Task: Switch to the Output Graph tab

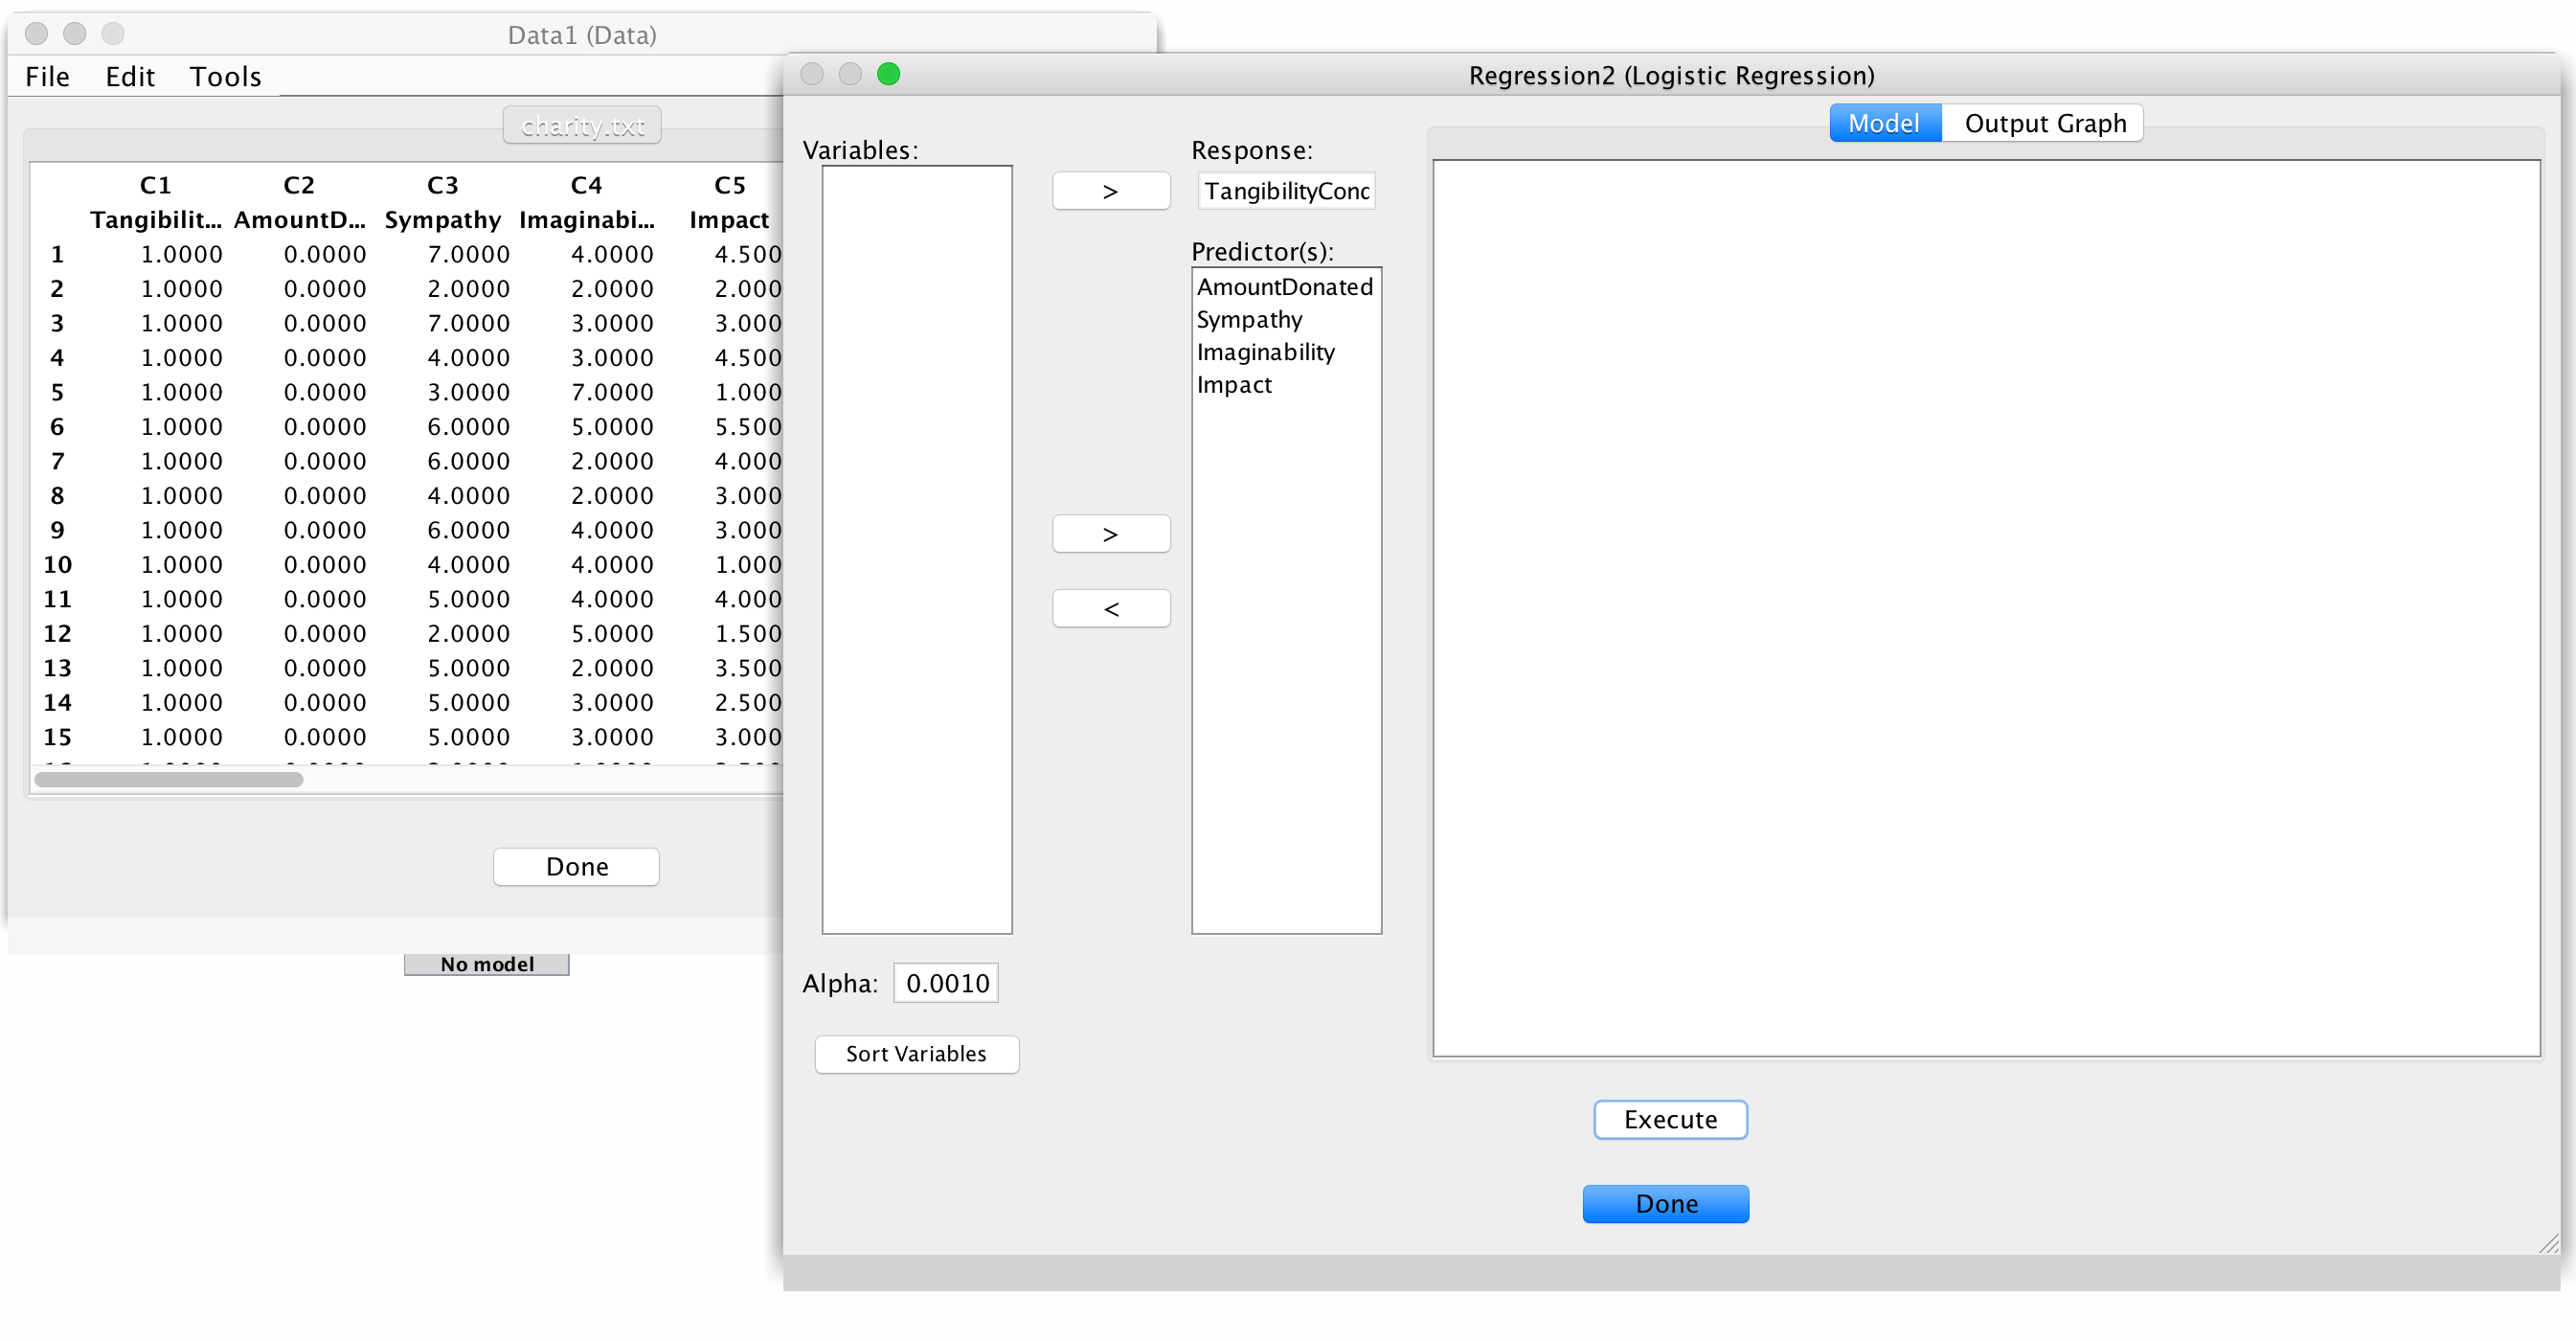Action: [2044, 123]
